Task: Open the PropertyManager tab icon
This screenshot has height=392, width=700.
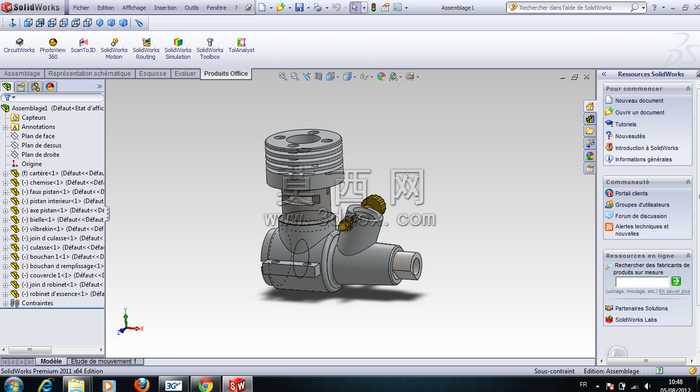Action: pos(21,87)
